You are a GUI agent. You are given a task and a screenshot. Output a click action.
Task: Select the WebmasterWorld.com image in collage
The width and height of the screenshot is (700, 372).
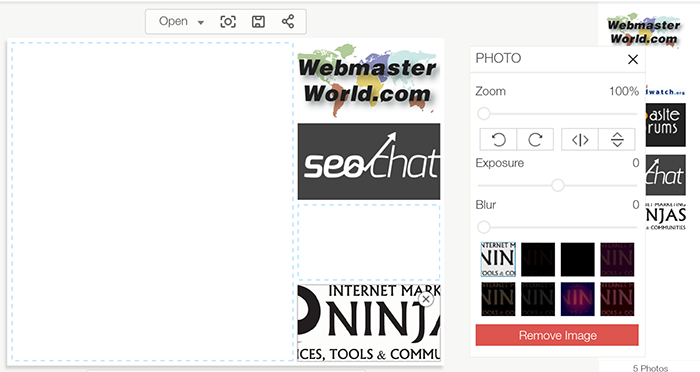369,81
